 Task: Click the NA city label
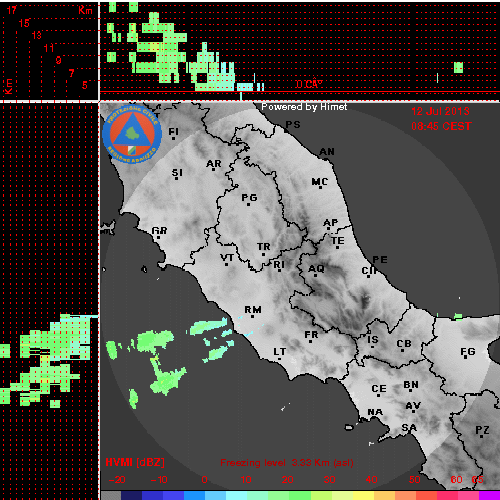375,412
